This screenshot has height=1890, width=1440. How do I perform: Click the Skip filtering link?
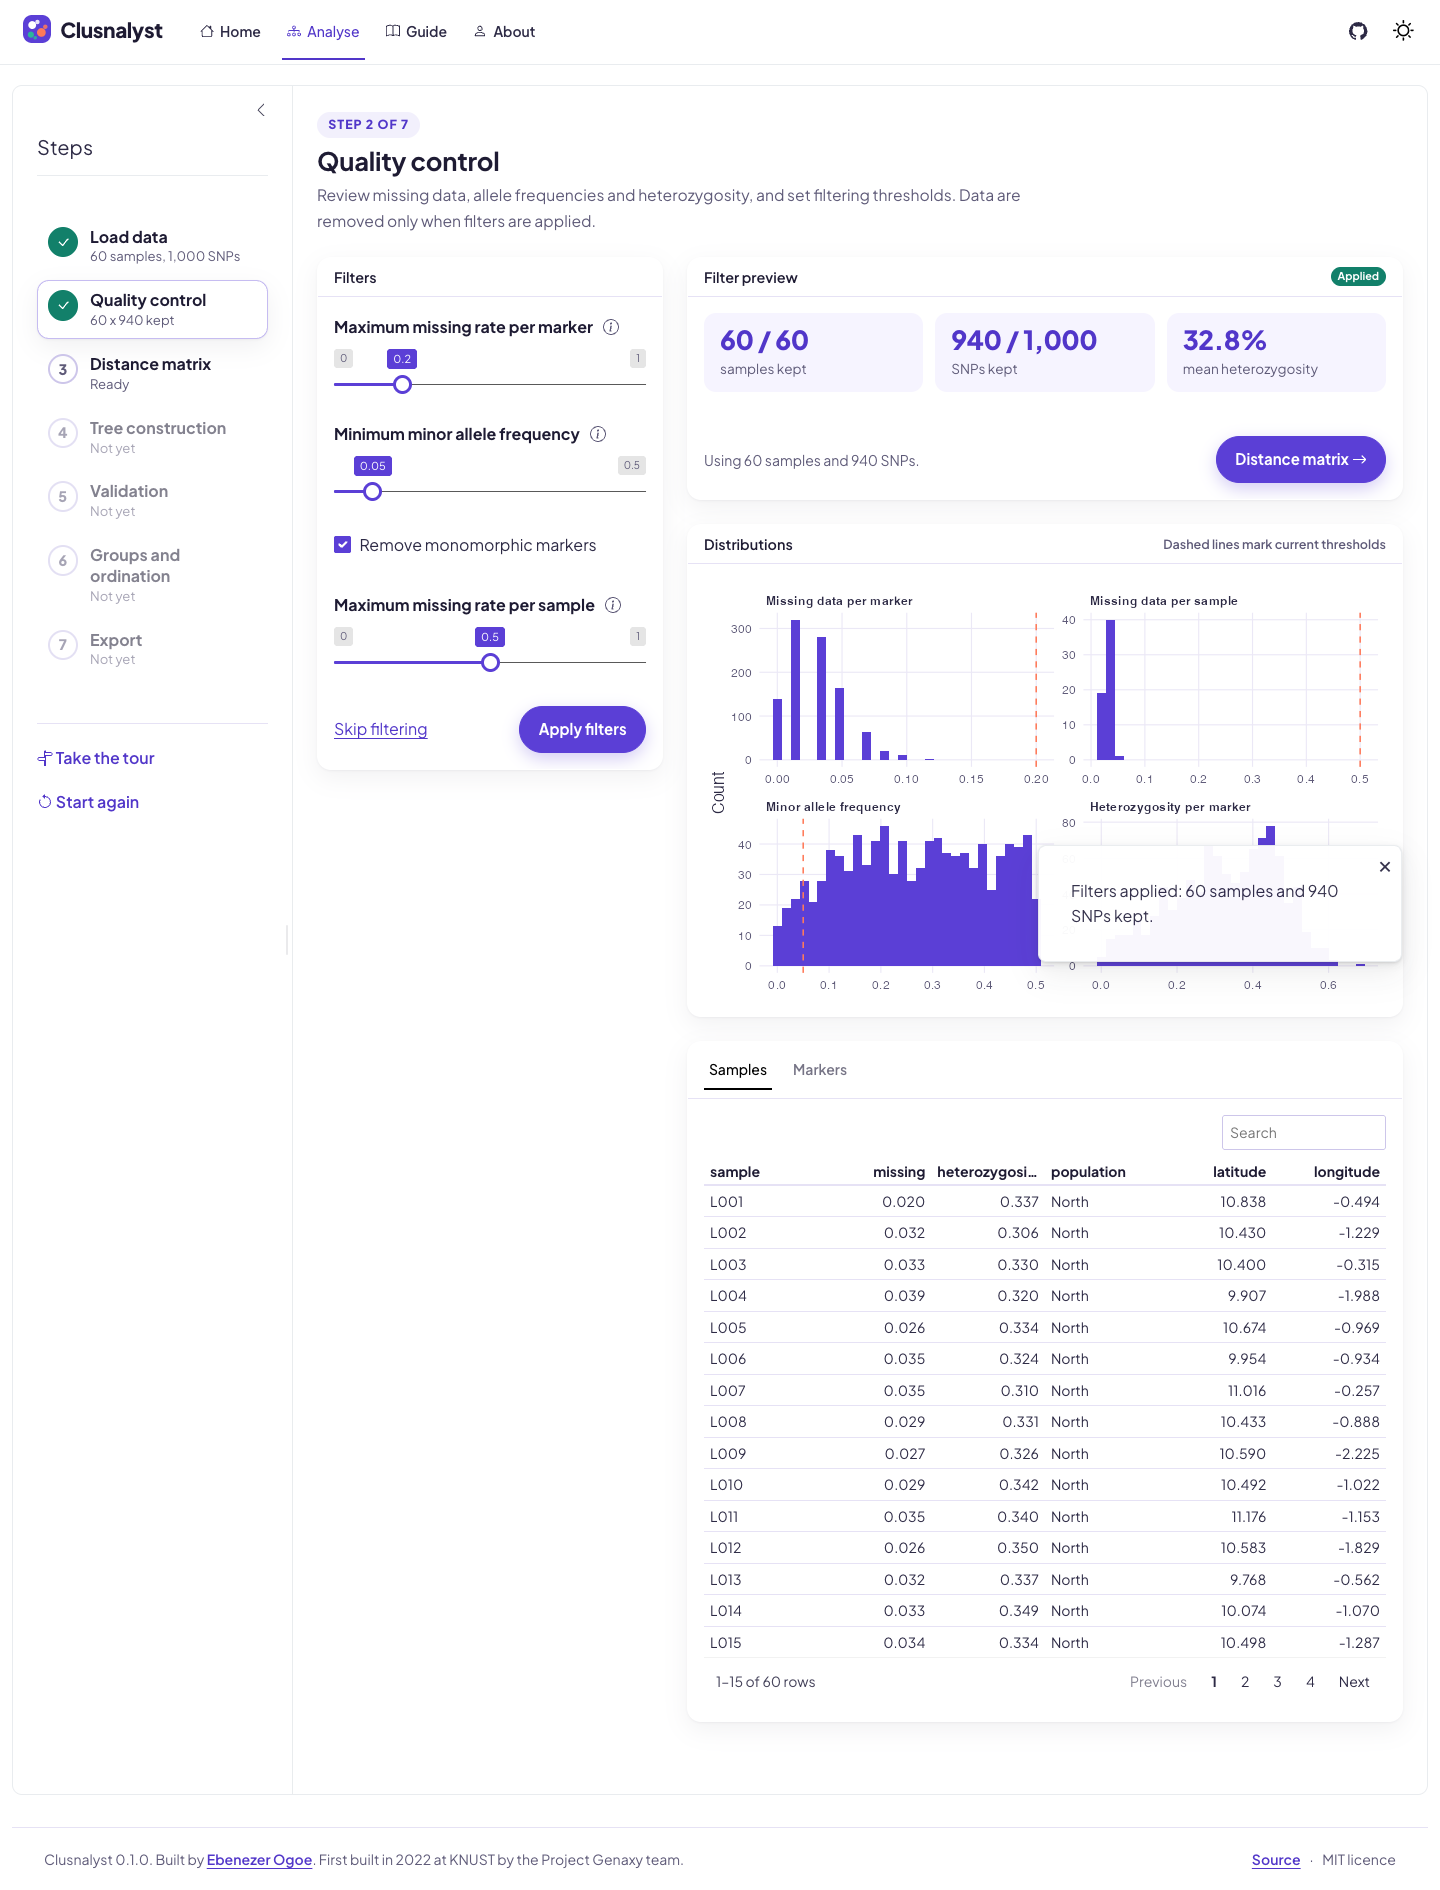click(381, 729)
